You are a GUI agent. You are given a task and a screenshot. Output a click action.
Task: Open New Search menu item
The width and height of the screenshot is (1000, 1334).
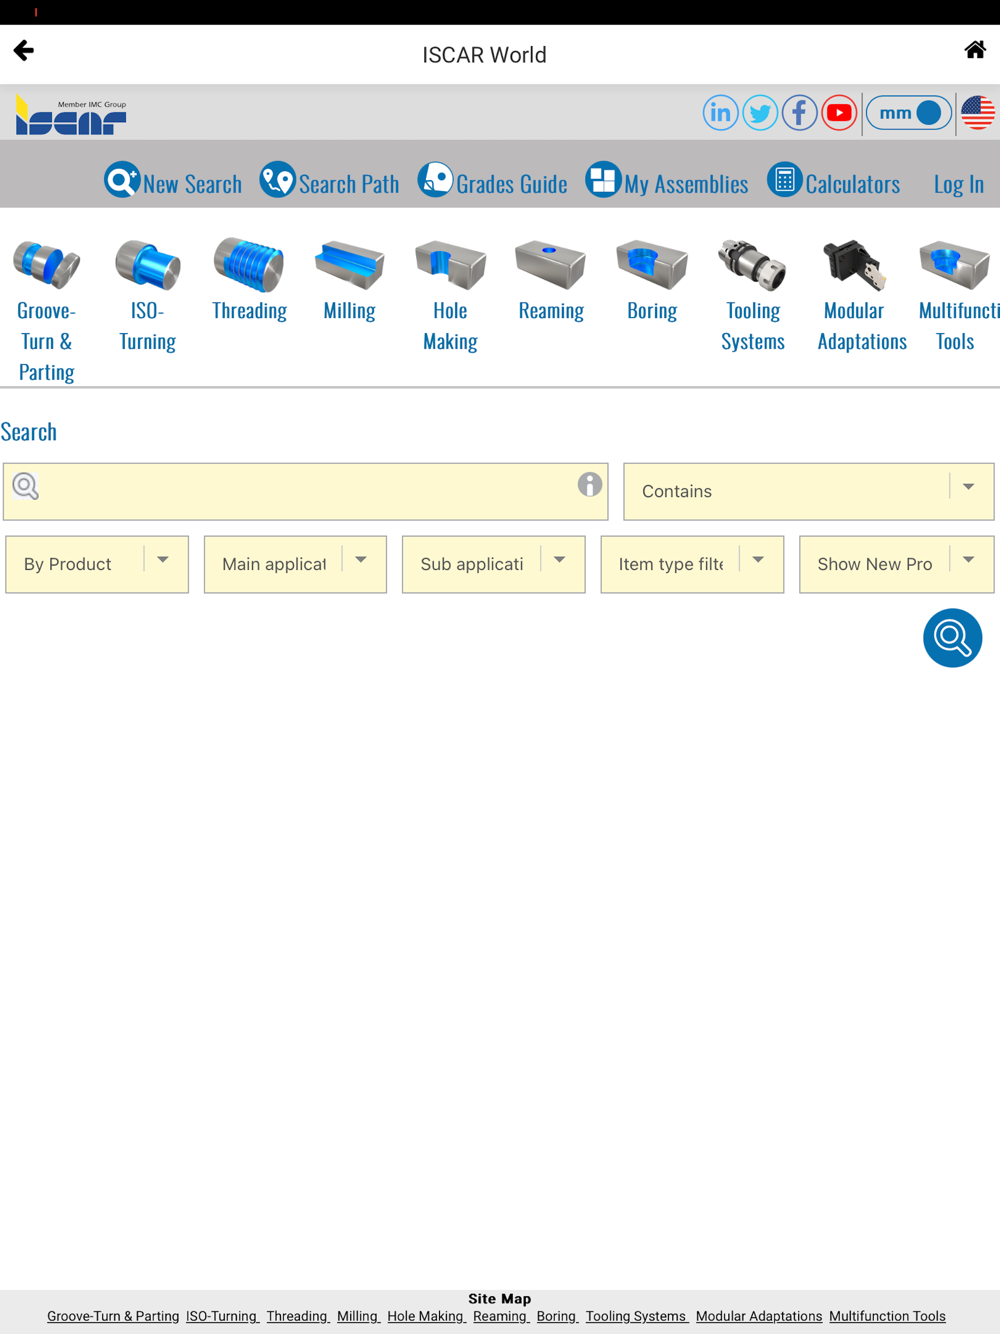click(x=192, y=184)
